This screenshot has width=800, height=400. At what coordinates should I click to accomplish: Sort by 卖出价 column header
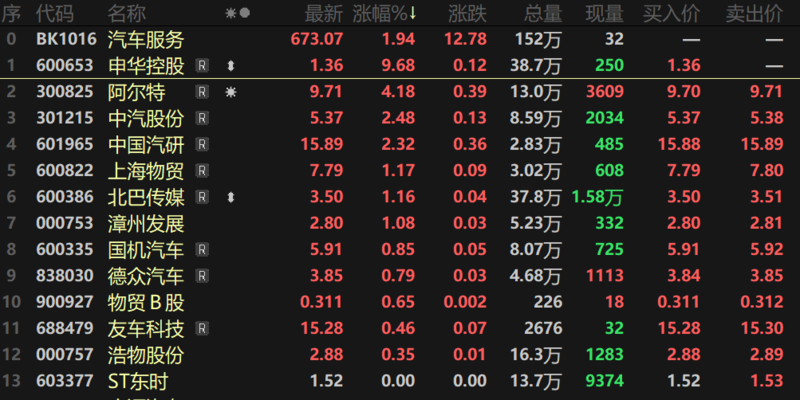click(754, 14)
